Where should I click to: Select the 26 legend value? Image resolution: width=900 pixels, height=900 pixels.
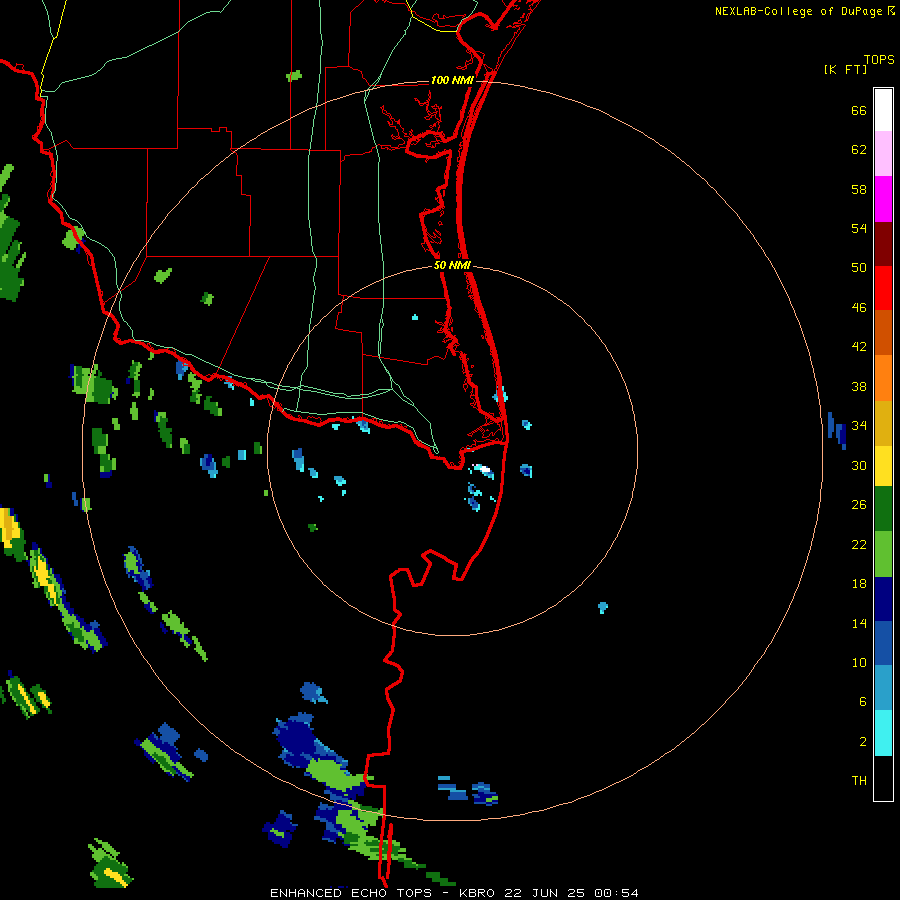pyautogui.click(x=859, y=505)
